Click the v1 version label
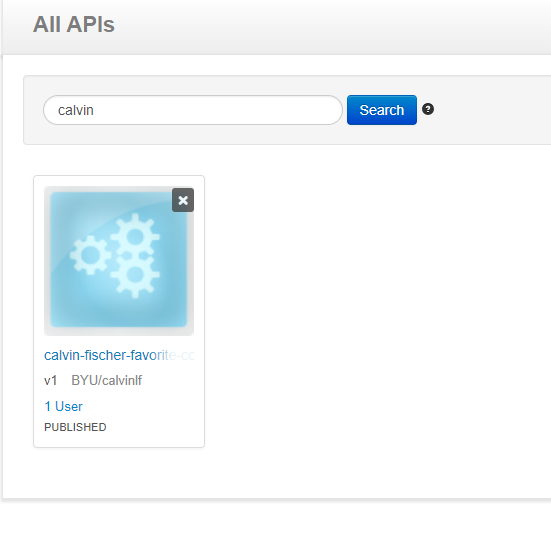Image resolution: width=551 pixels, height=535 pixels. (x=51, y=381)
